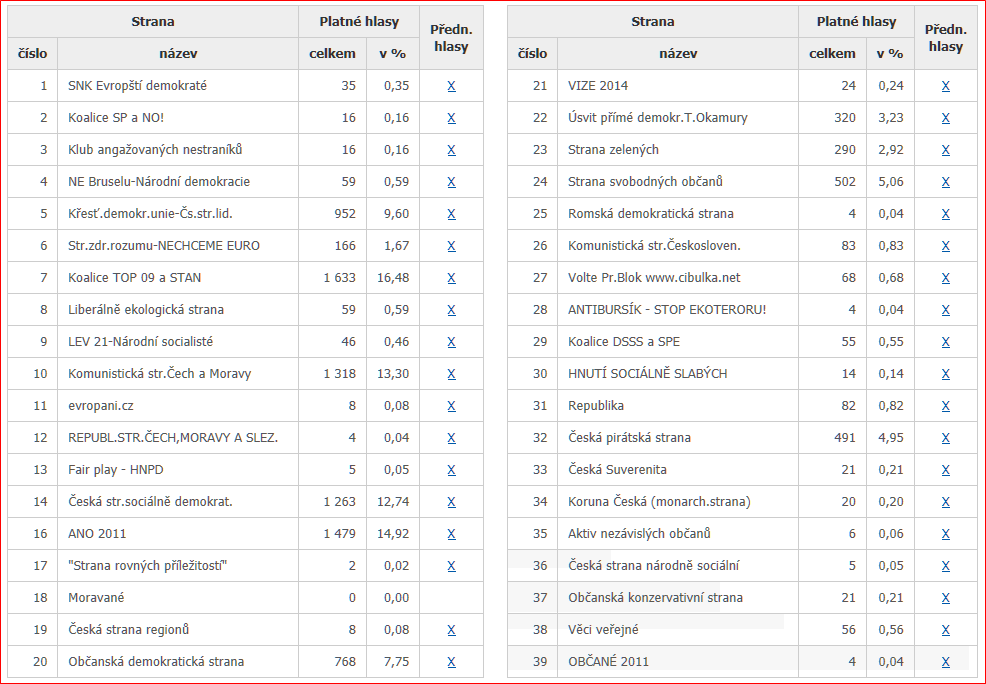The height and width of the screenshot is (684, 986).
Task: Open X link for Česká strana národně sociální
Action: [x=946, y=567]
